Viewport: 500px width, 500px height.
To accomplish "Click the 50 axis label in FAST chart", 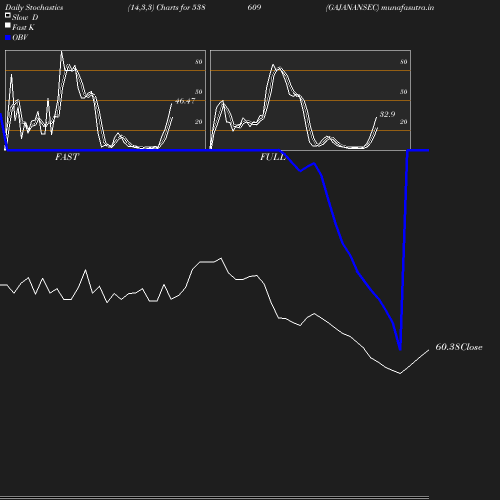I will click(x=199, y=92).
